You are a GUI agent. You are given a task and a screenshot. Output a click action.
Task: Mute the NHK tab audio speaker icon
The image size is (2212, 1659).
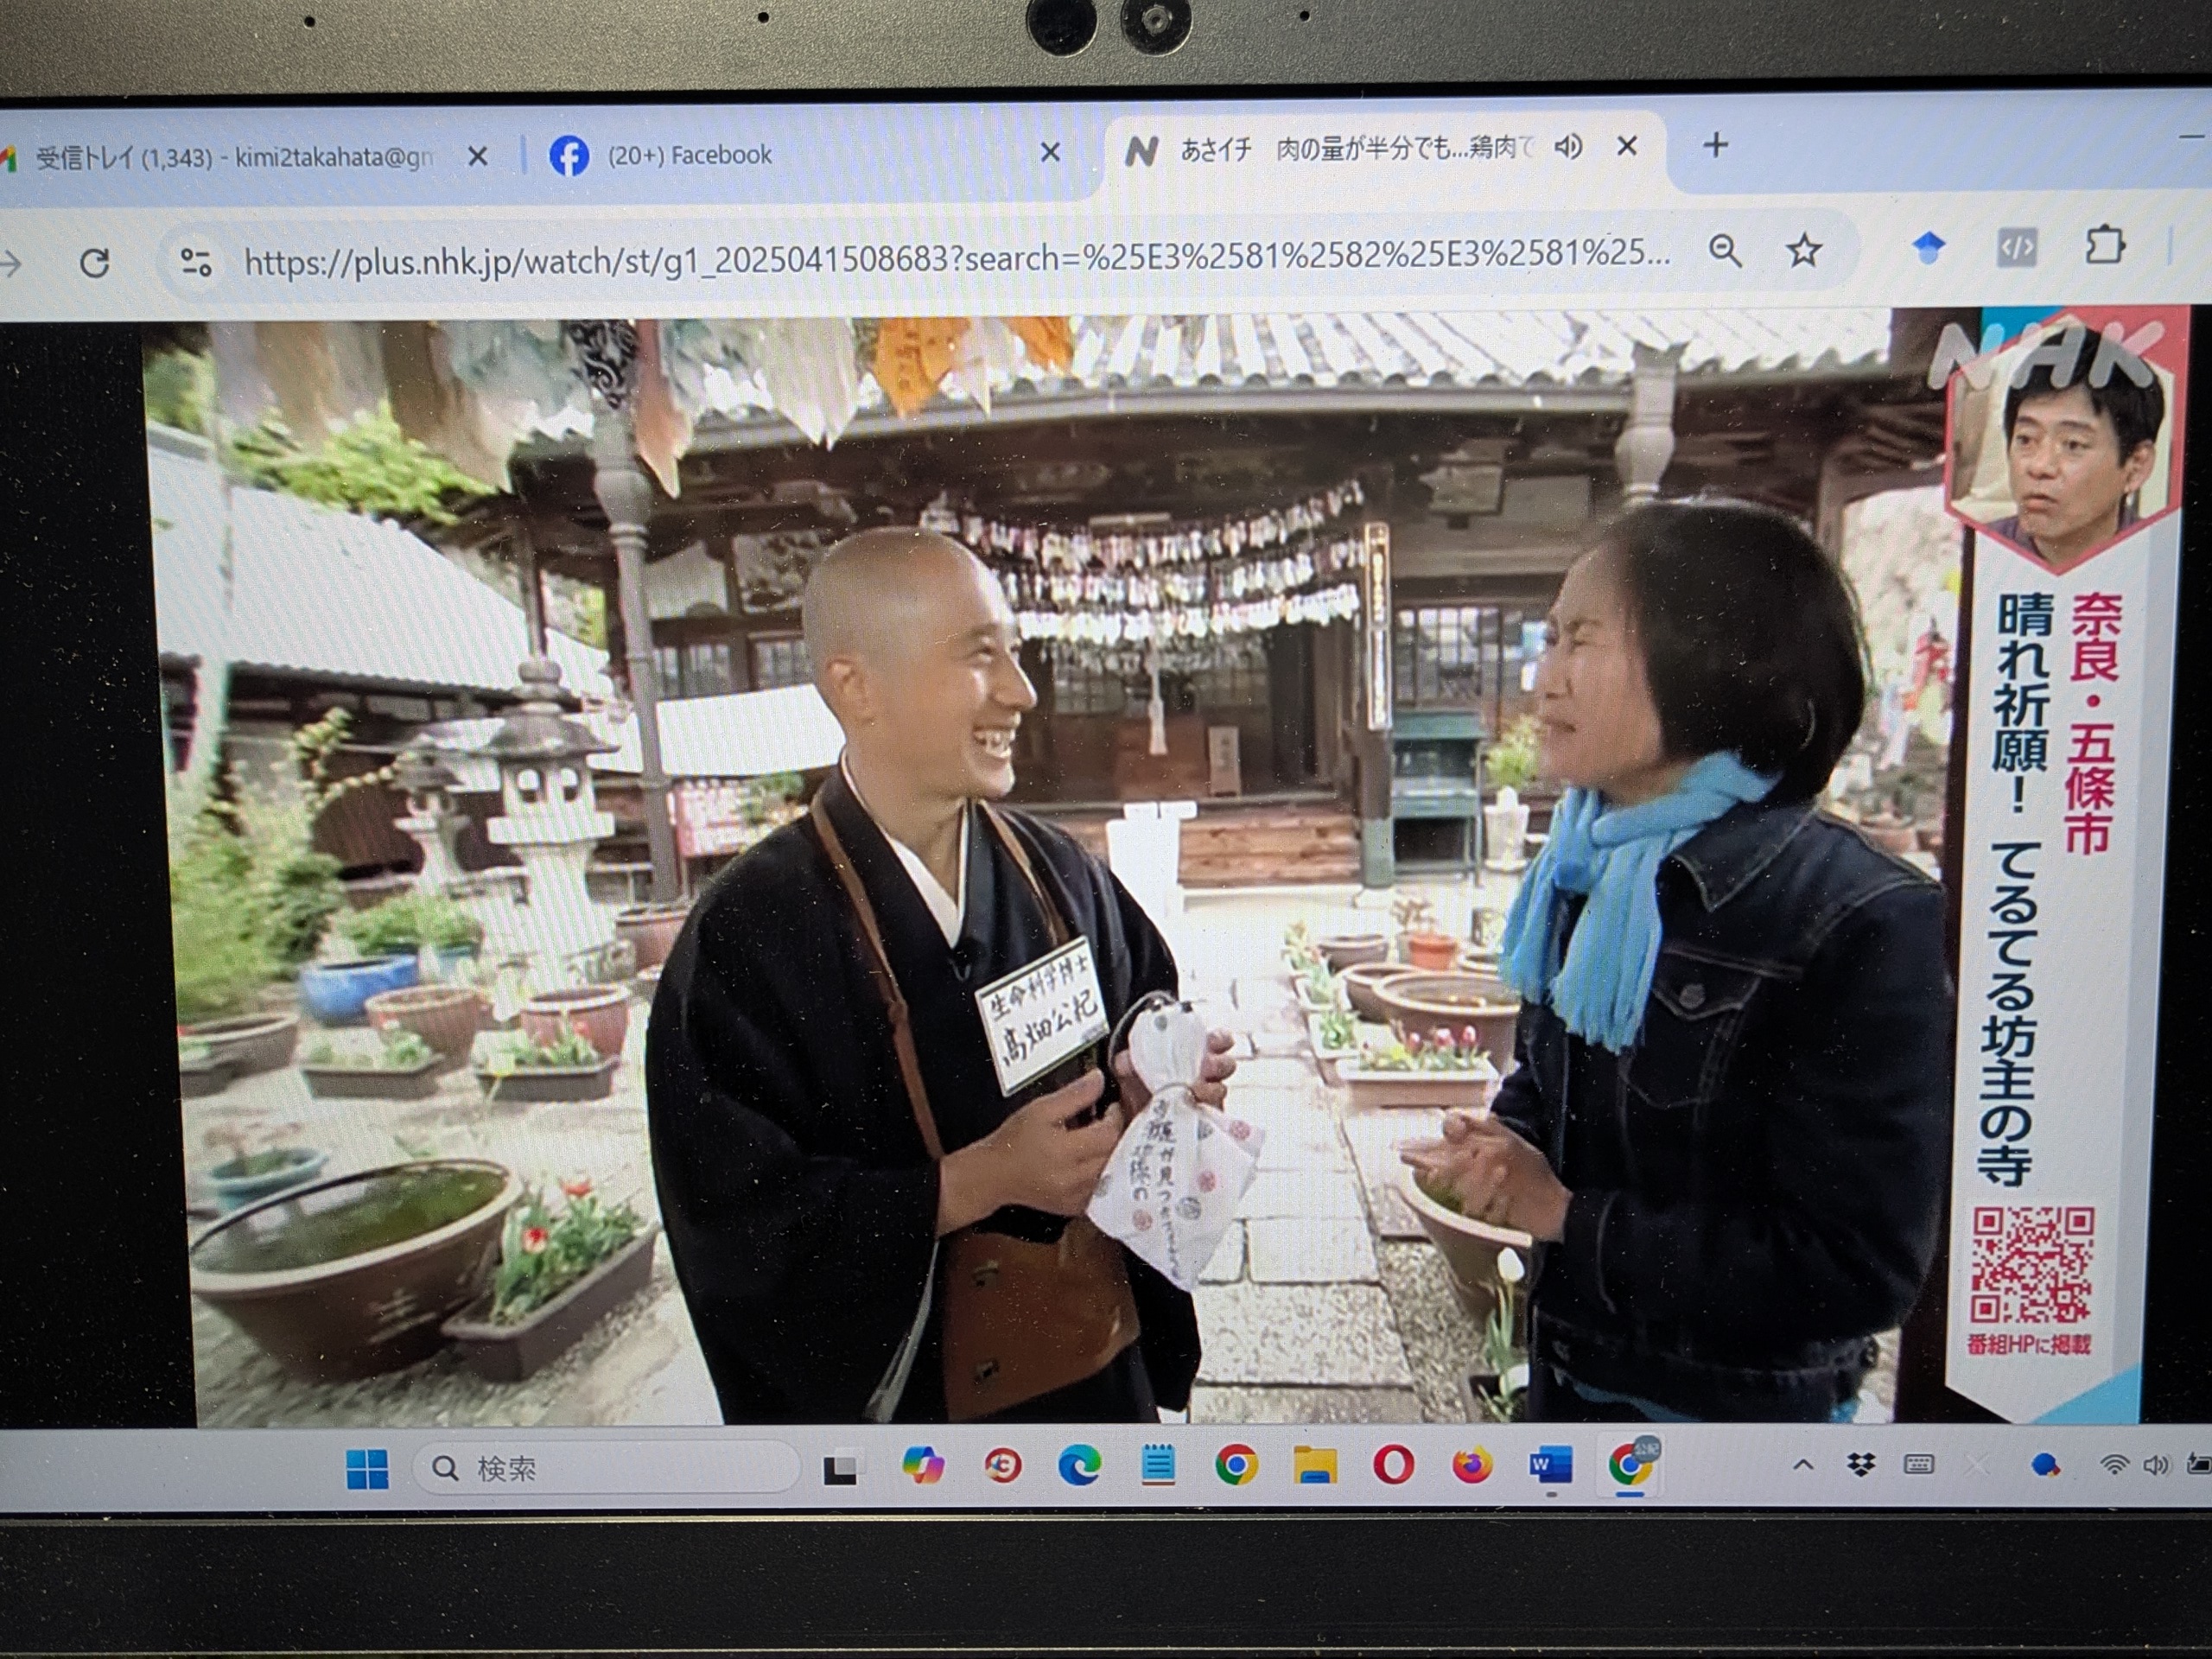[x=1568, y=148]
